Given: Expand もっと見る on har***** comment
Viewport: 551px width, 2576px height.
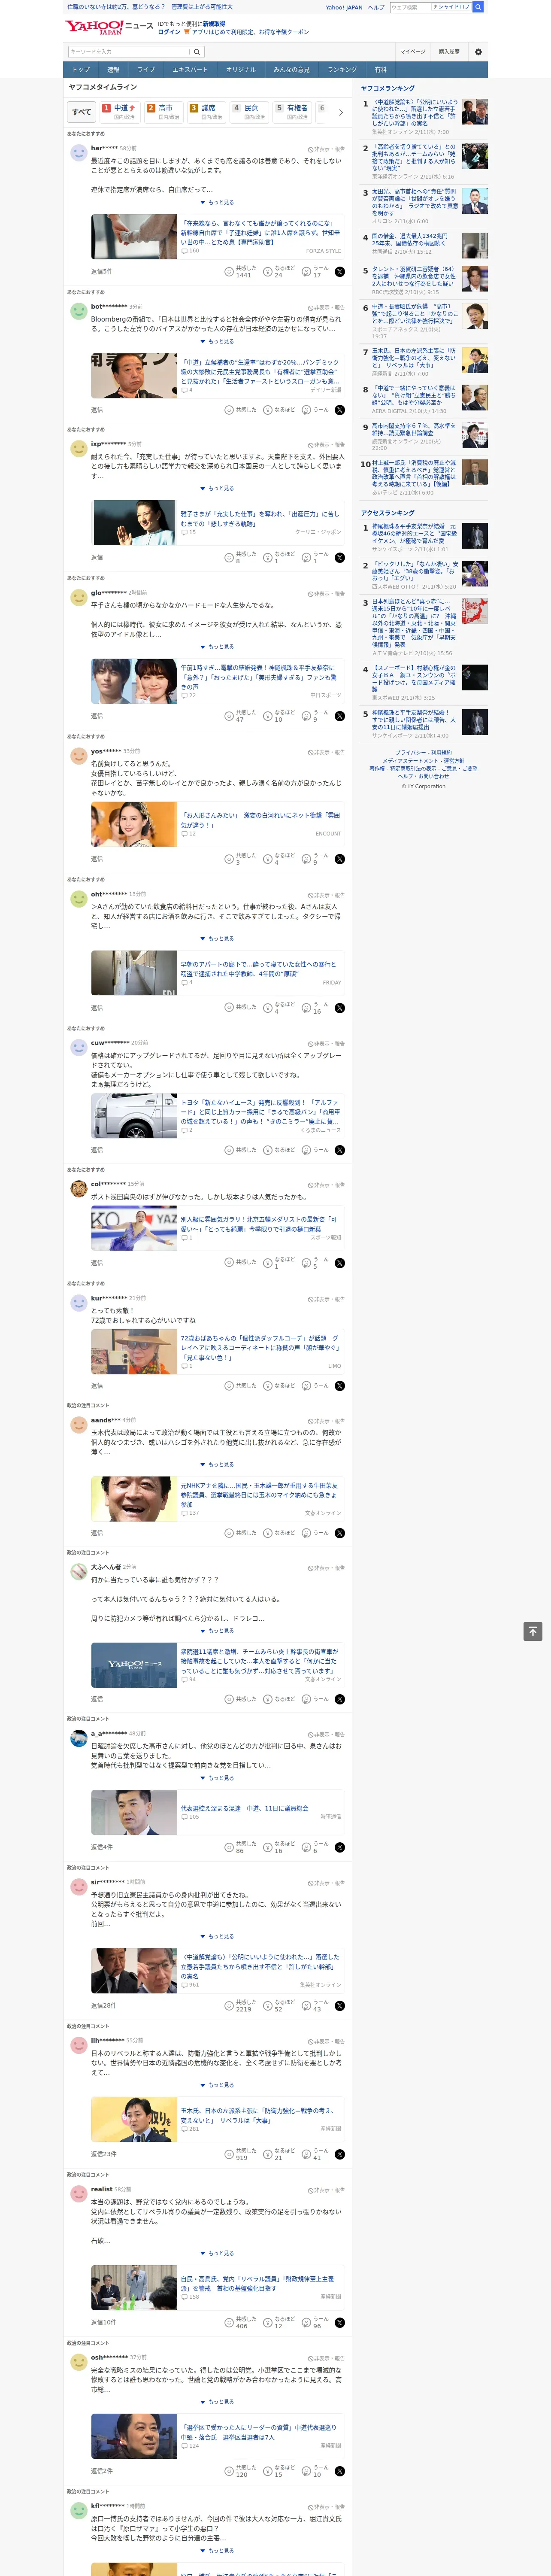Looking at the screenshot, I should [x=217, y=202].
